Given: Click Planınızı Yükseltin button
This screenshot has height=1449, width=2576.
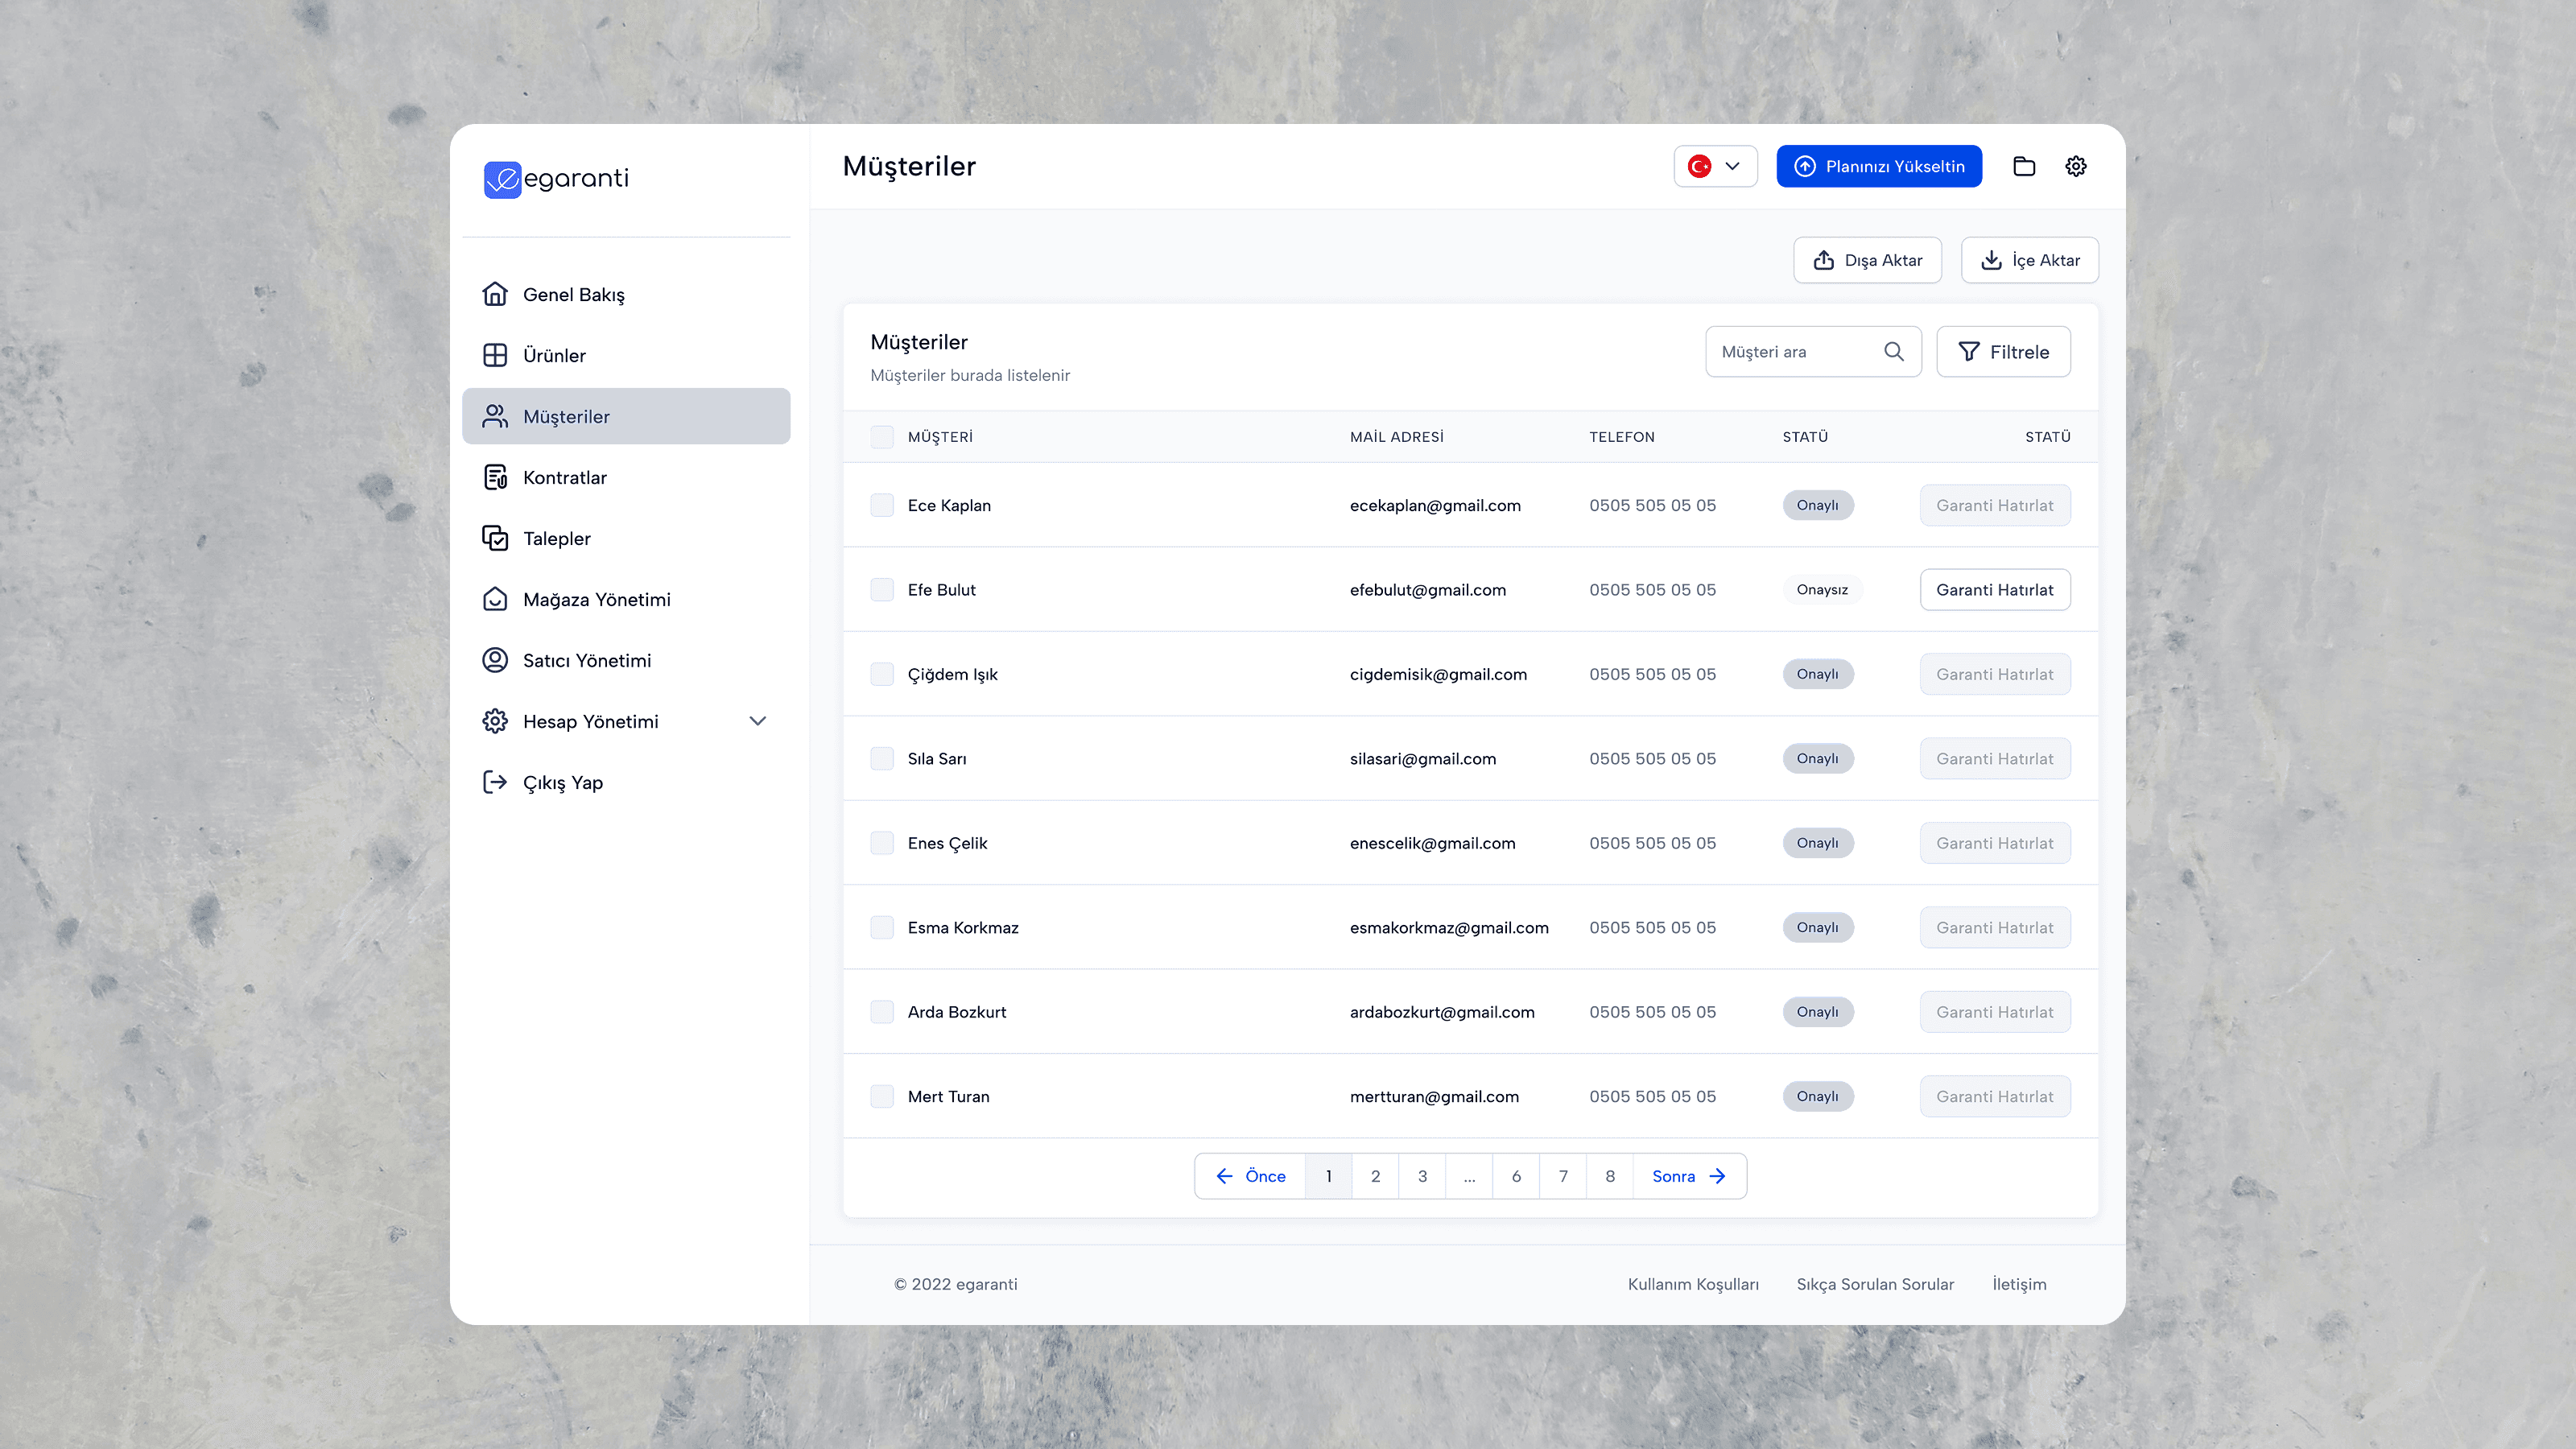Looking at the screenshot, I should click(1878, 166).
